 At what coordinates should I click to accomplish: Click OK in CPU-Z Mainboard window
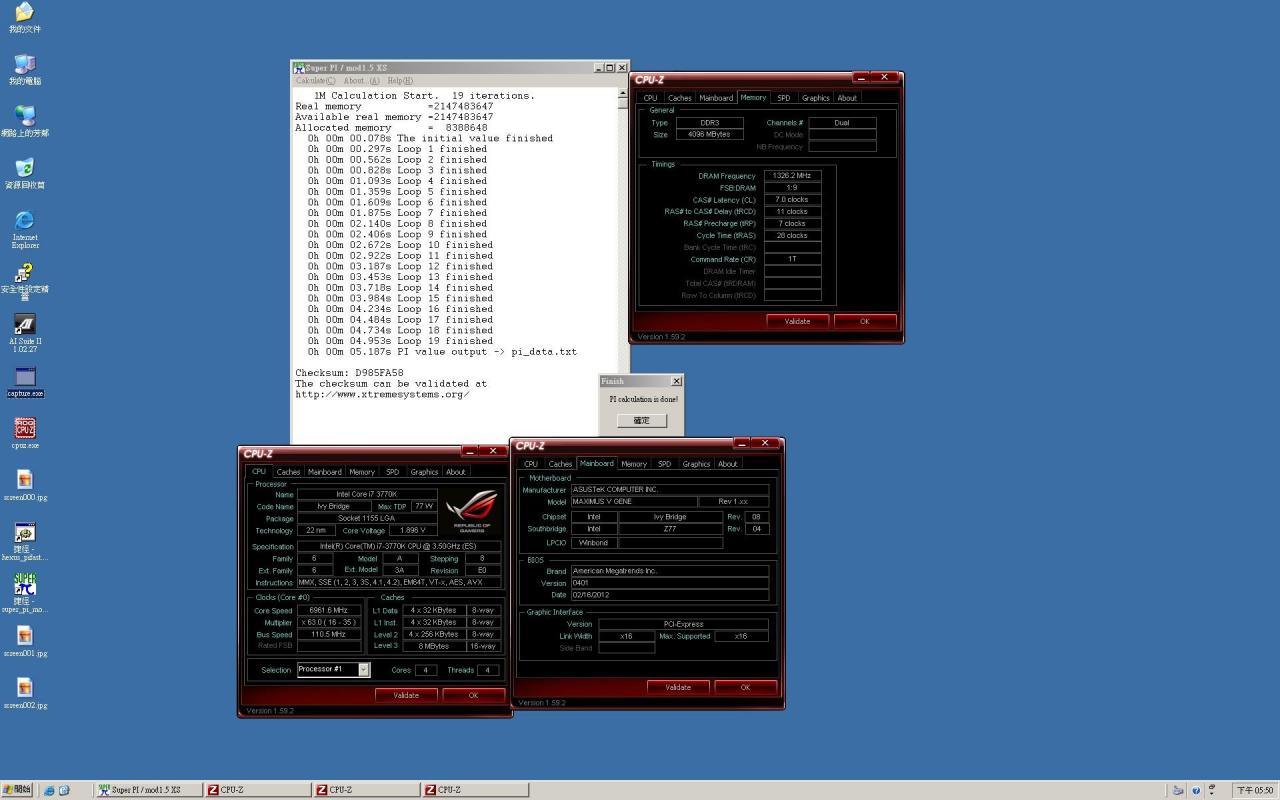point(745,687)
